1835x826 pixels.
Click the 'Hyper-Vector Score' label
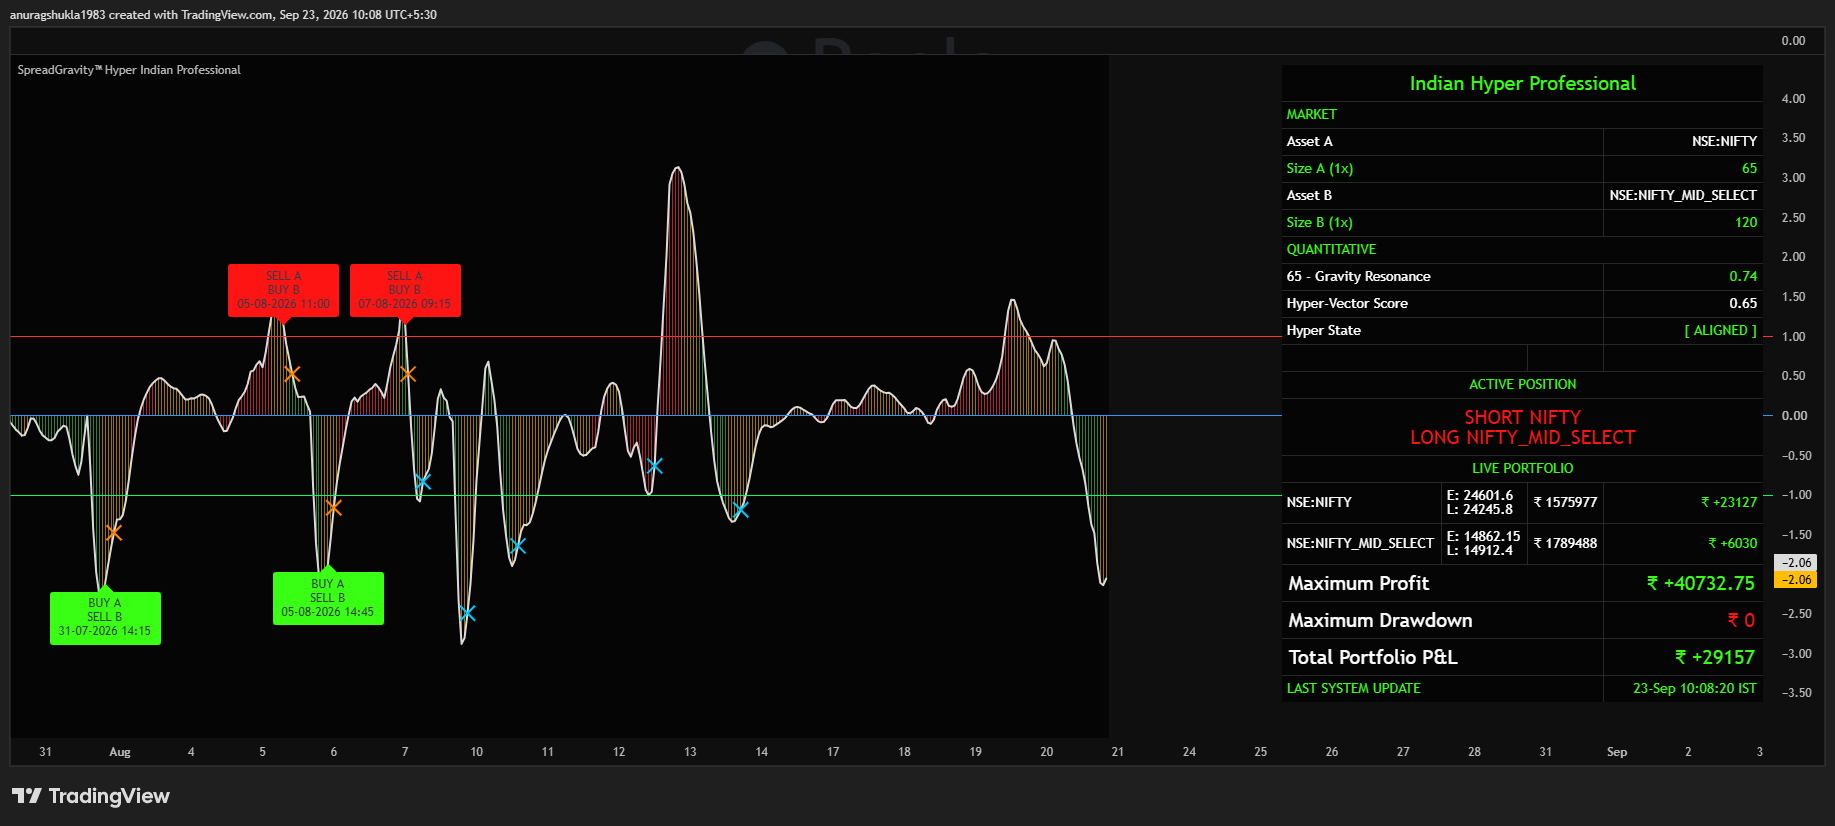point(1347,304)
